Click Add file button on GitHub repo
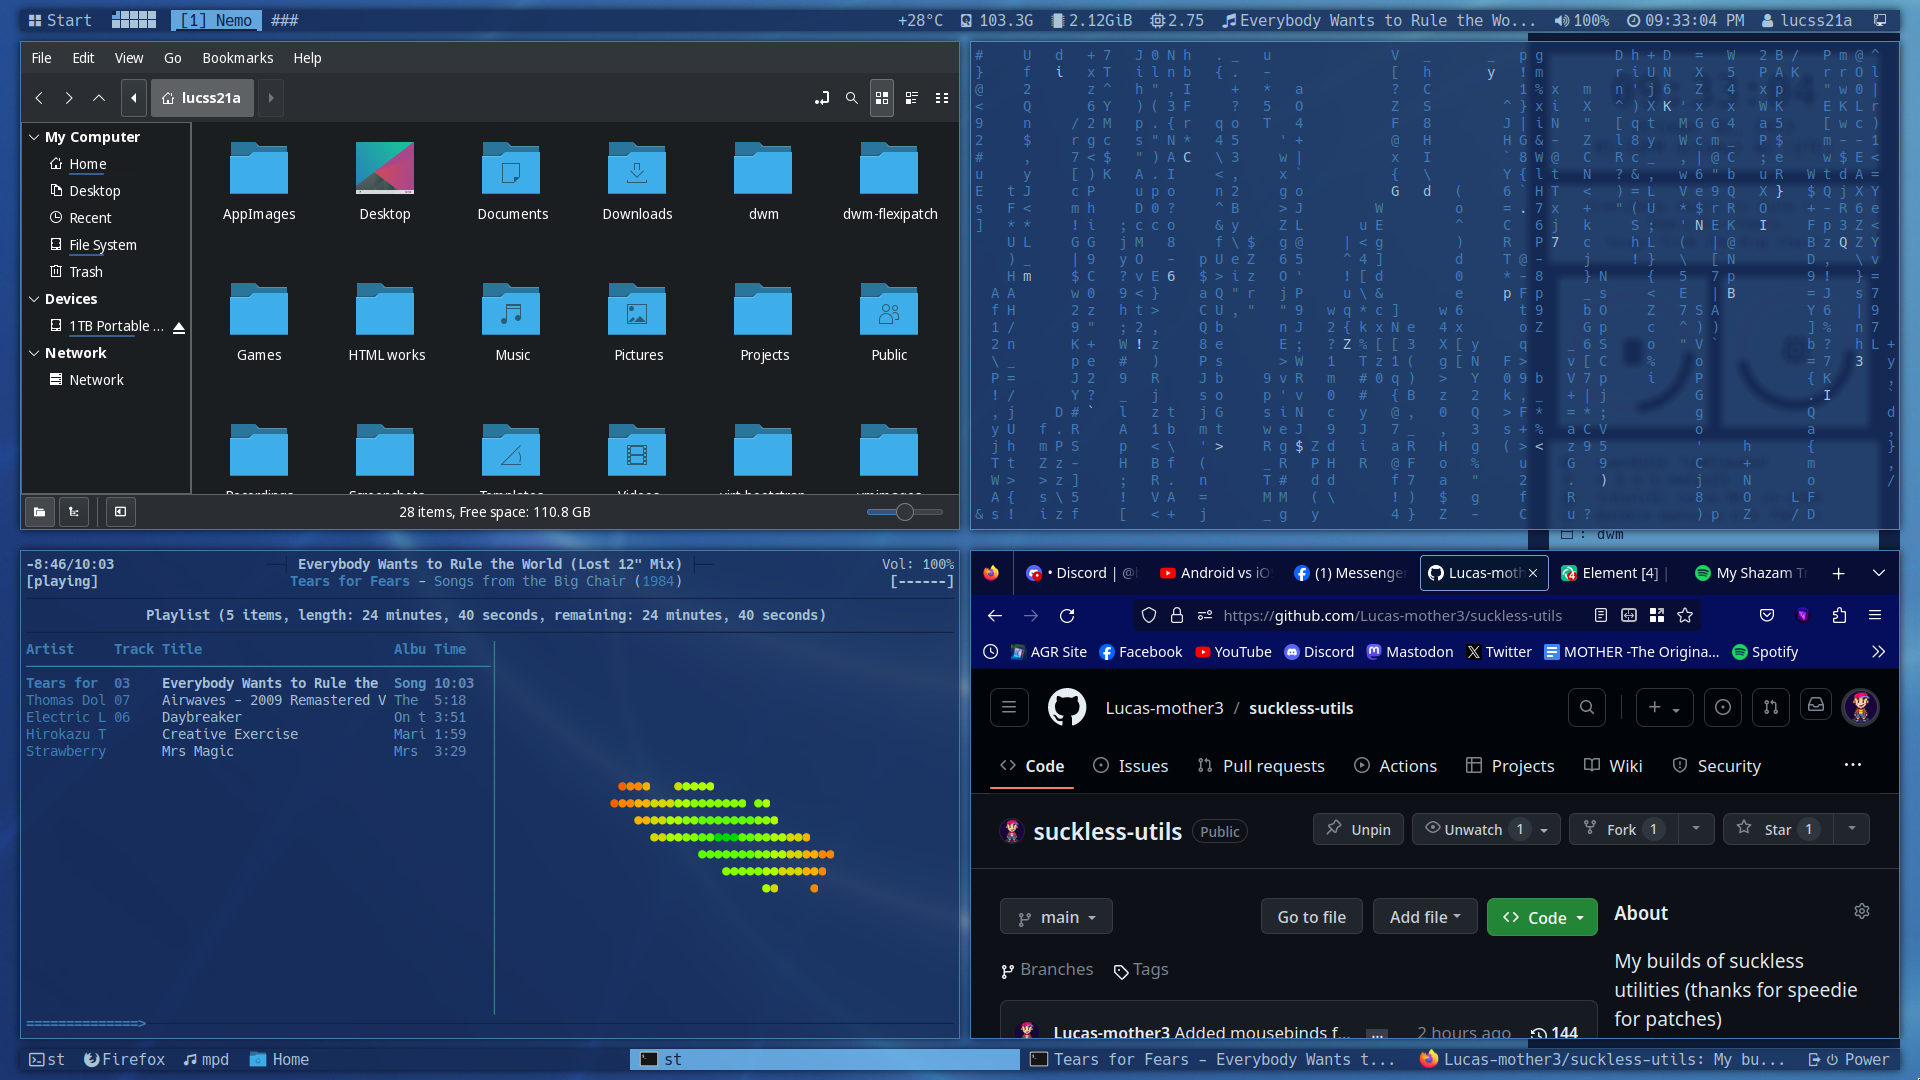1920x1080 pixels. click(1424, 915)
